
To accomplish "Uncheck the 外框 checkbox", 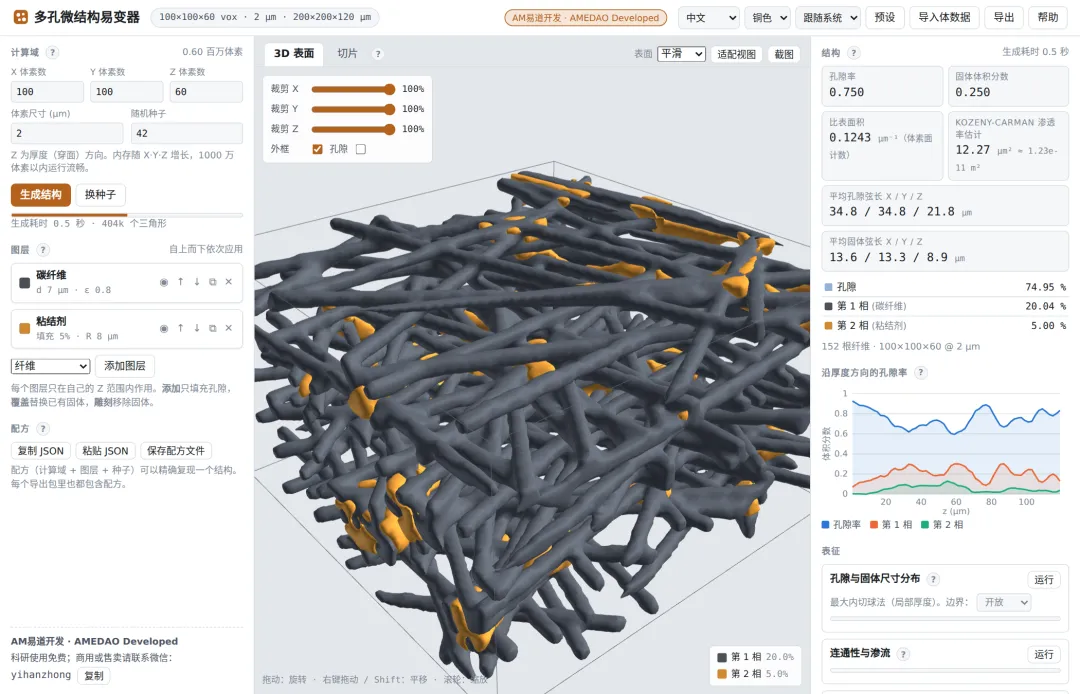I will (x=318, y=149).
